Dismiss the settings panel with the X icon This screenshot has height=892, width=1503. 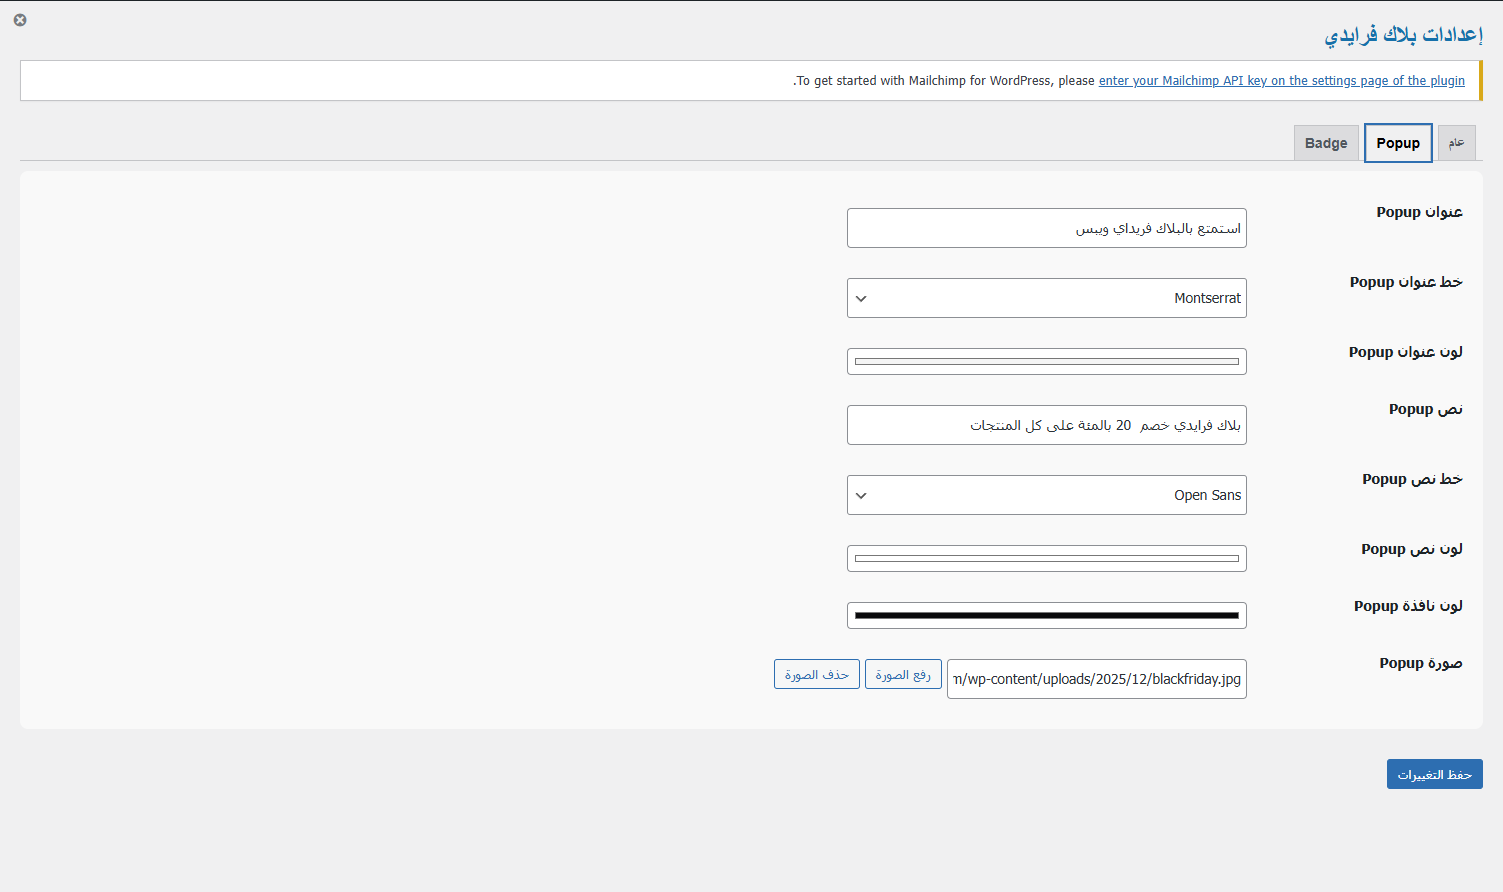(20, 20)
